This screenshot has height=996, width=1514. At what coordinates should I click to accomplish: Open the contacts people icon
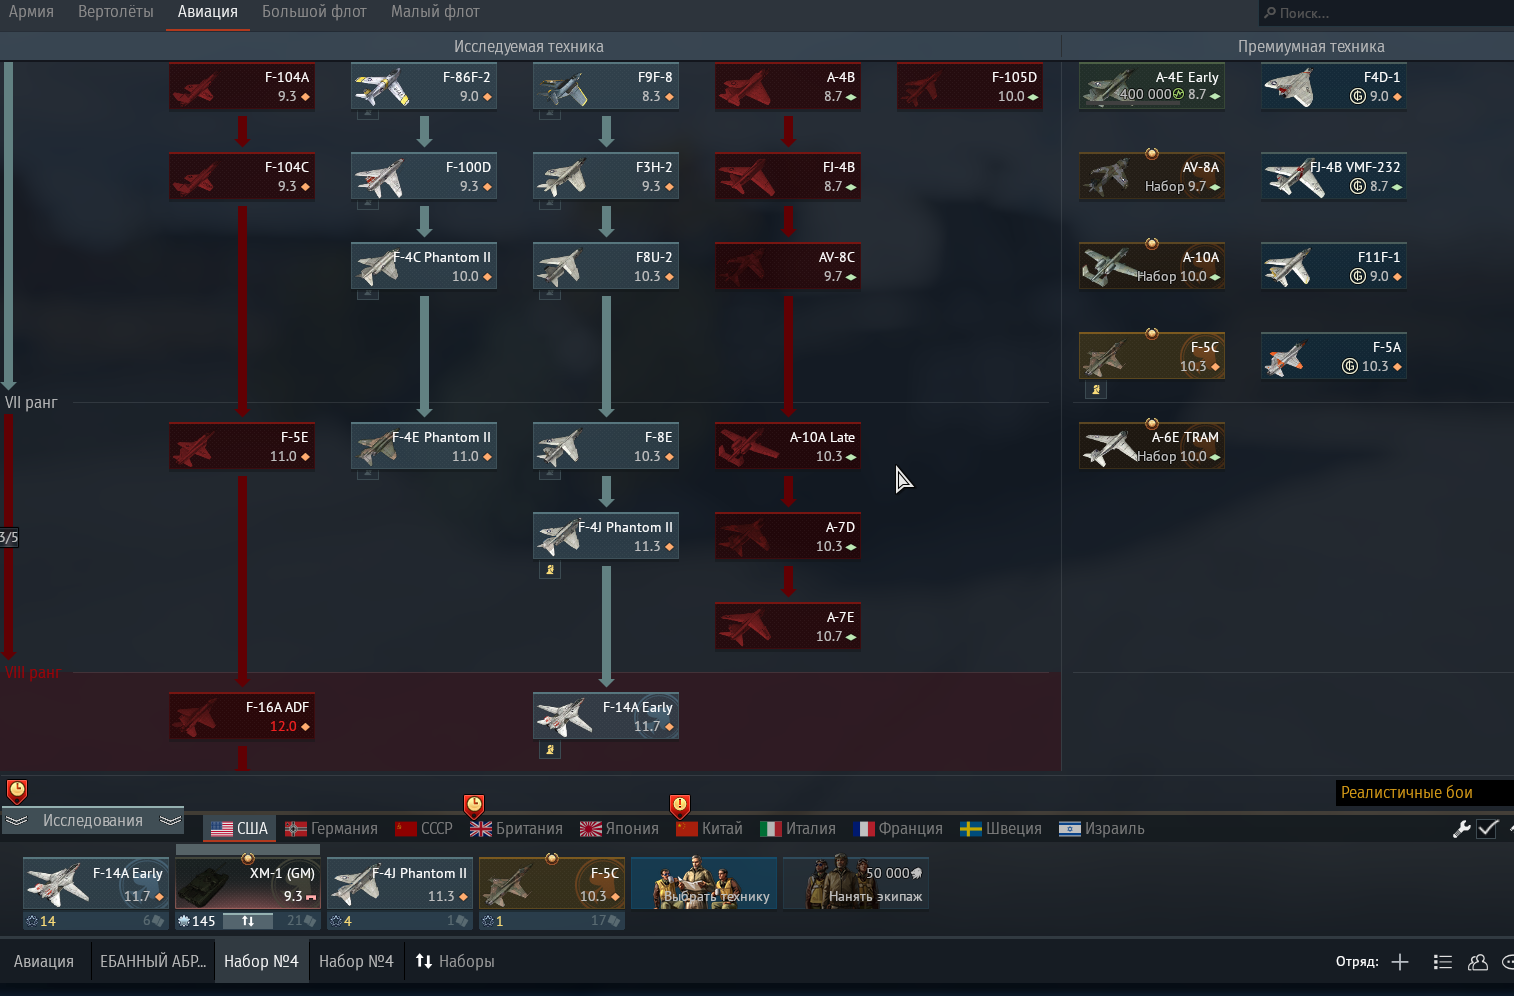pos(1478,962)
